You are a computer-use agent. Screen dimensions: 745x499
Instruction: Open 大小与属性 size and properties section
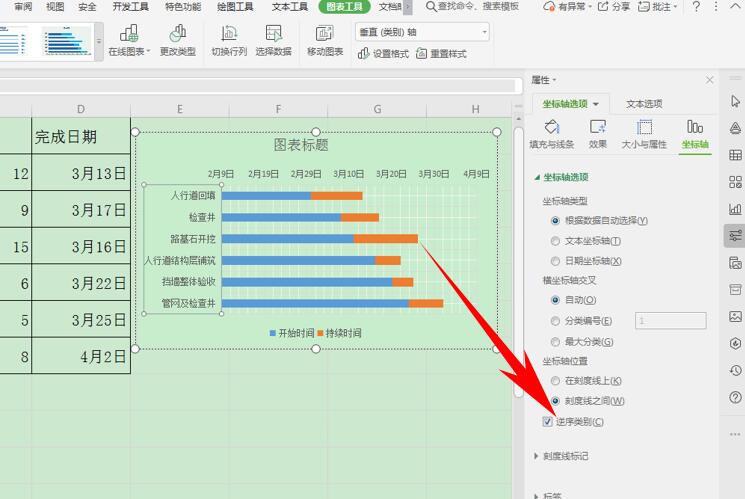(644, 134)
